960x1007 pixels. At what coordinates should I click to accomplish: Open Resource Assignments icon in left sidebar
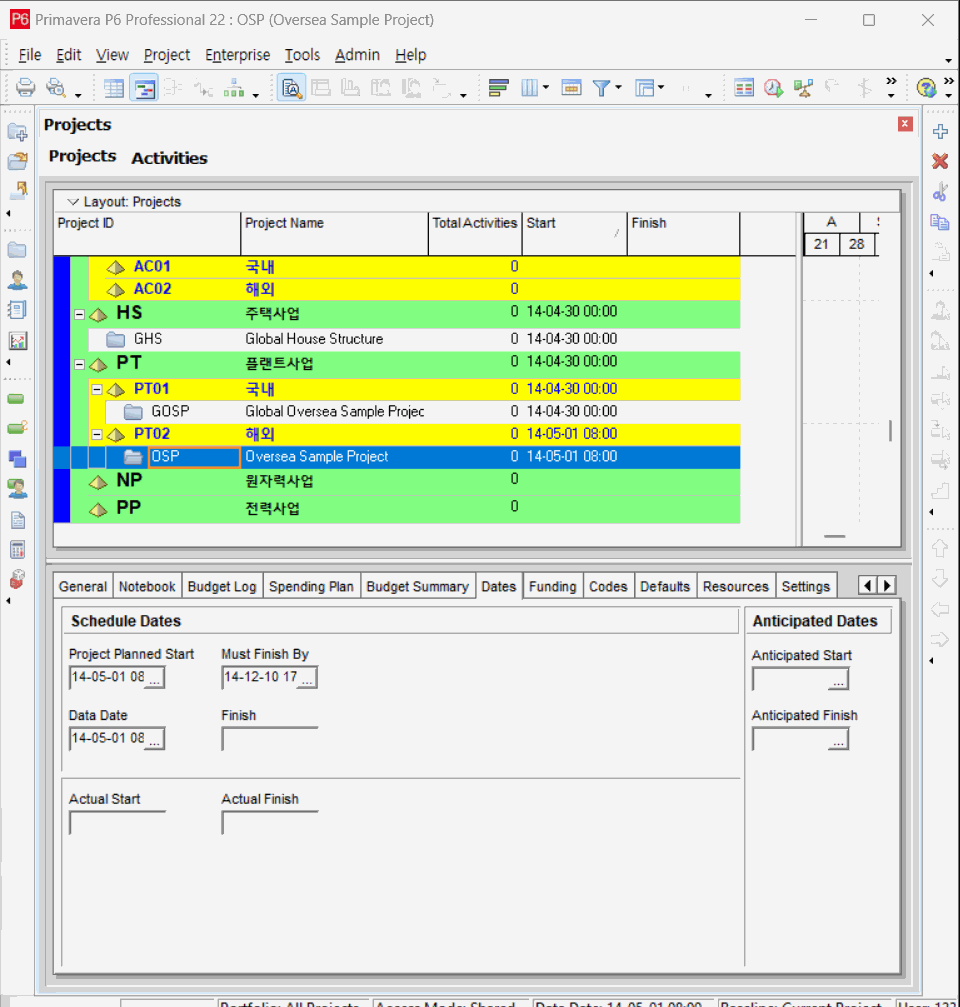tap(17, 488)
